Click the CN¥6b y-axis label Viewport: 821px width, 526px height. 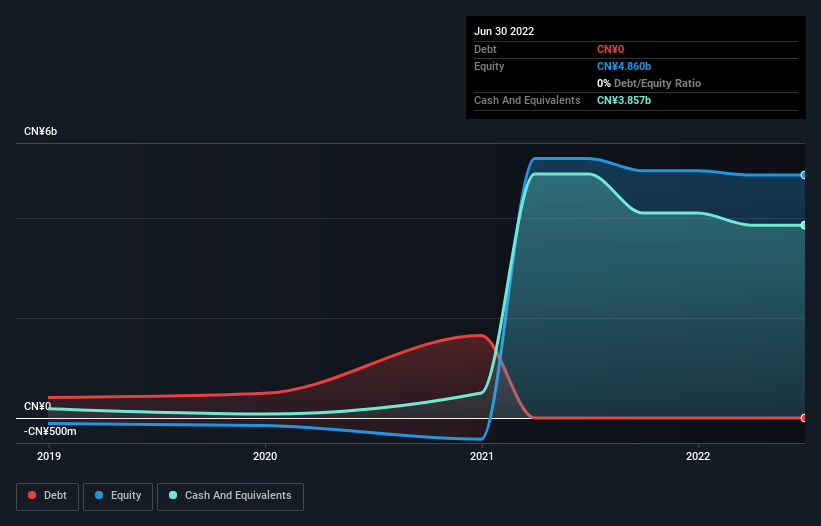pos(40,131)
